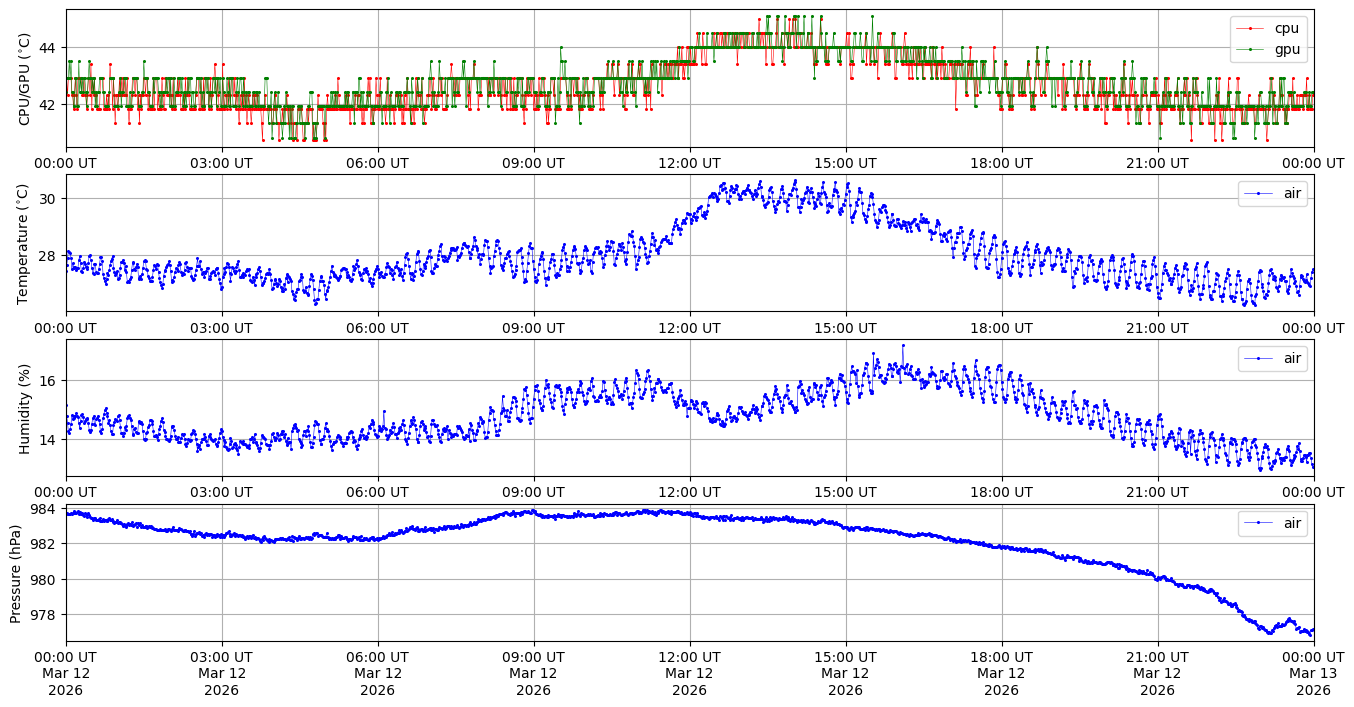Click the Temperature (°C) y-axis label

(x=25, y=242)
